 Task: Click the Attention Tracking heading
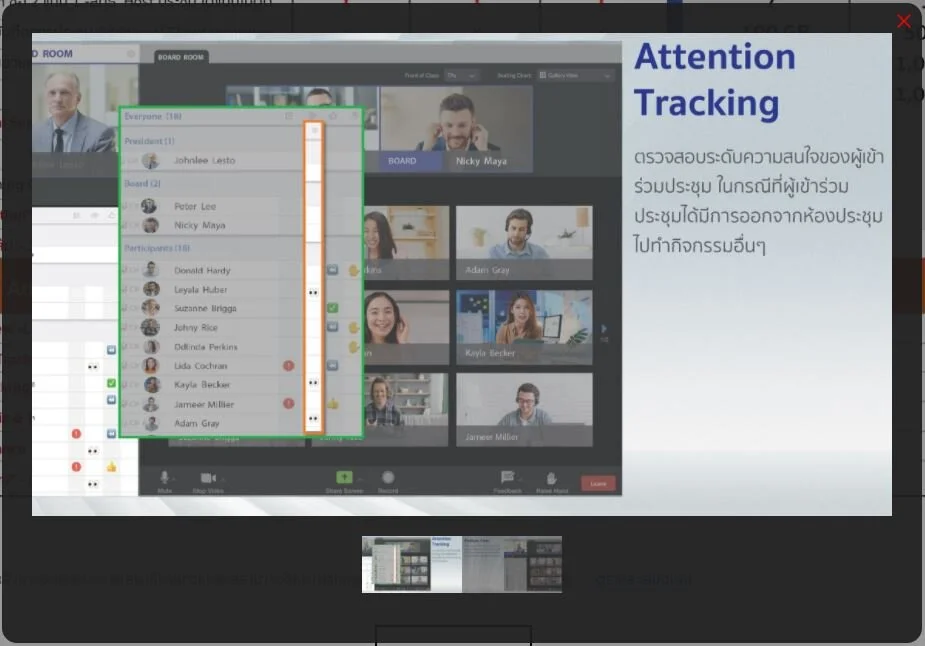coord(714,80)
